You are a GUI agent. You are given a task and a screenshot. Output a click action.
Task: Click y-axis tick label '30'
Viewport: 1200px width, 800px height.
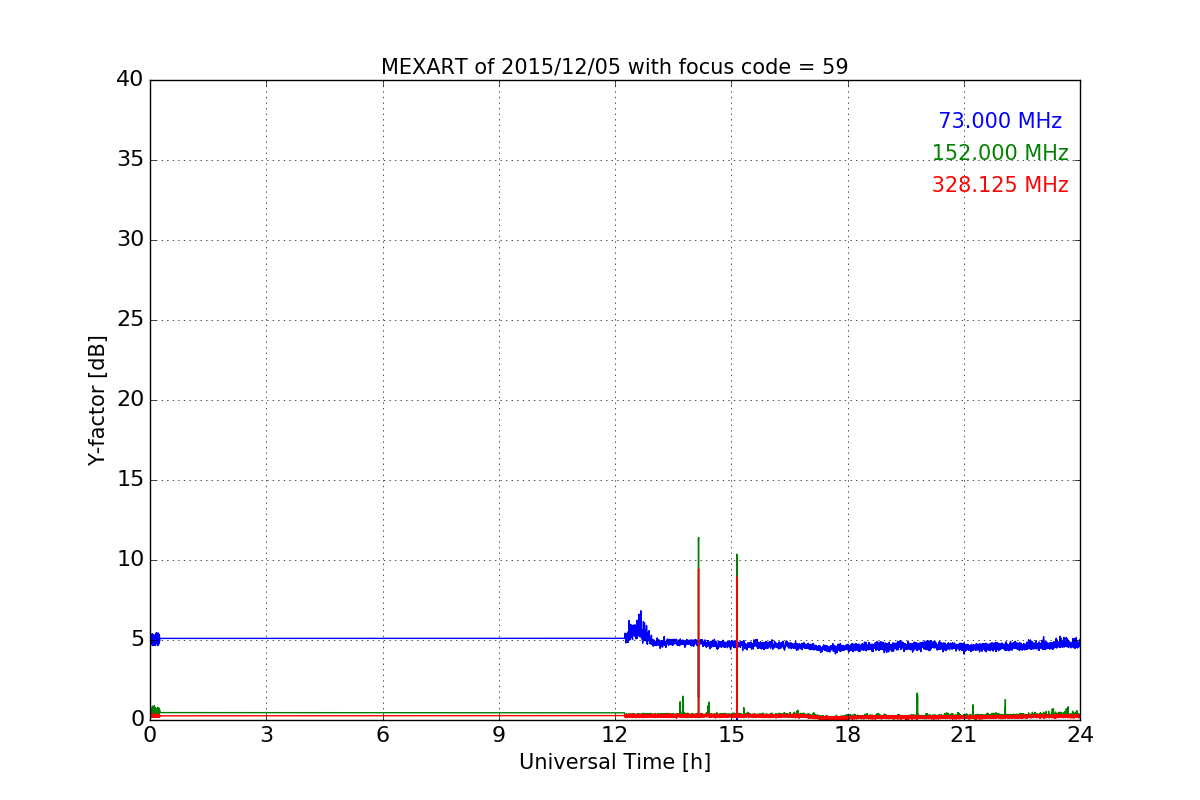(130, 239)
